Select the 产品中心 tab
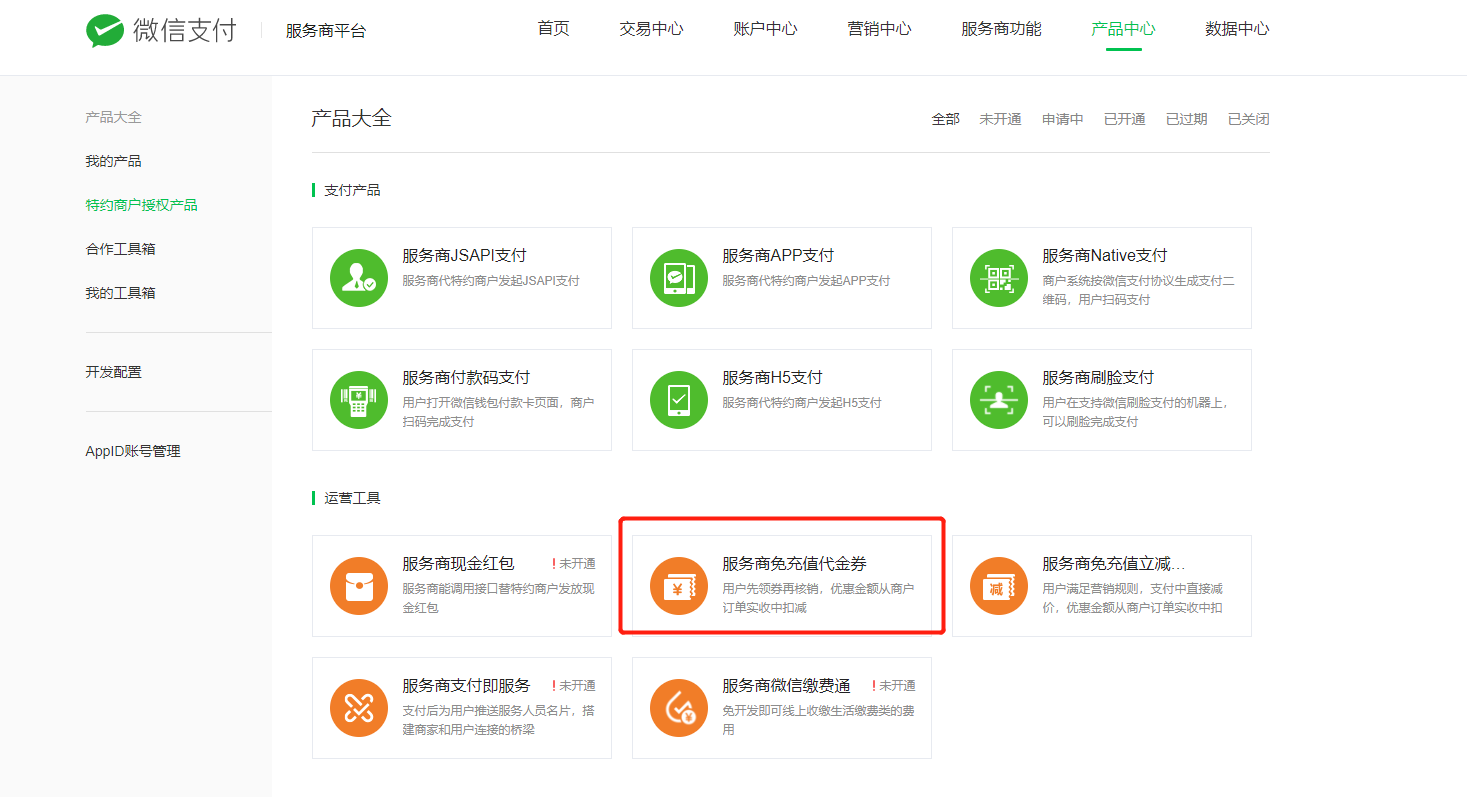 tap(1123, 29)
